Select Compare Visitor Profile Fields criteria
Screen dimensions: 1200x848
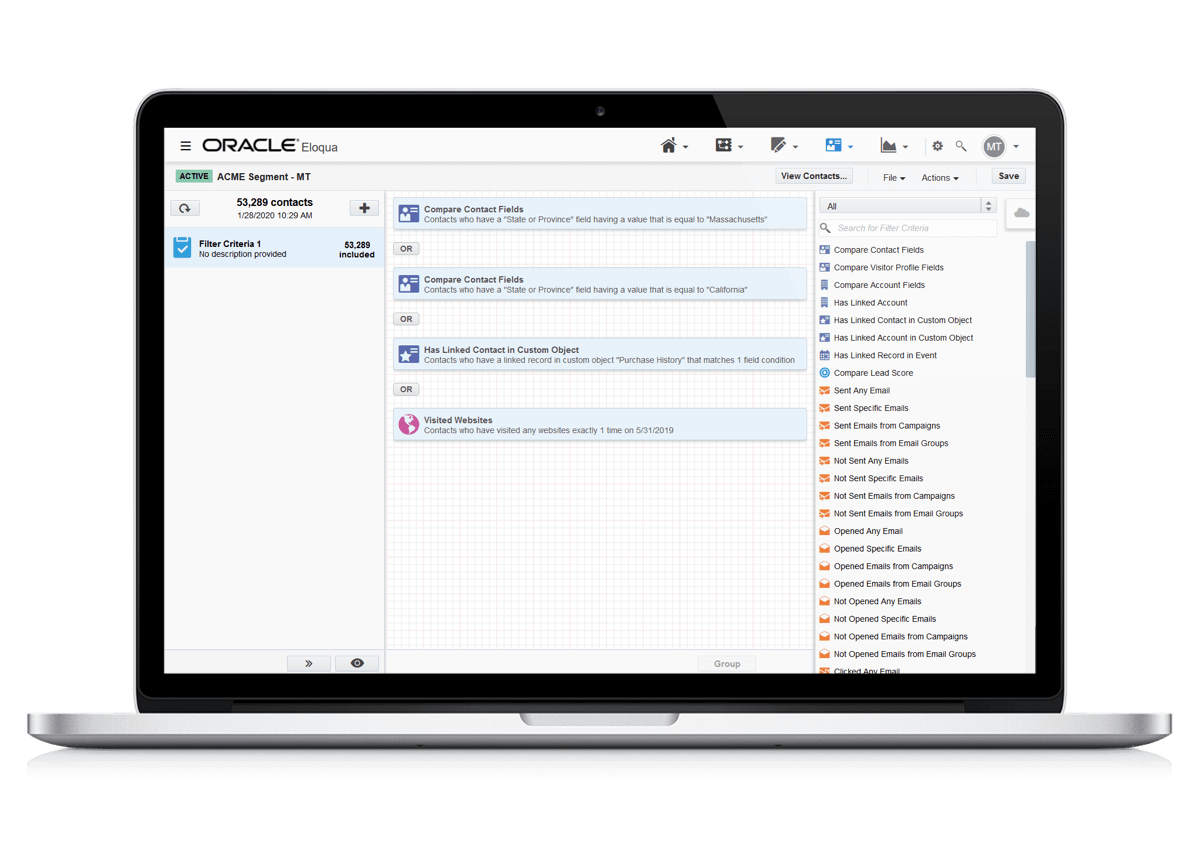point(889,268)
